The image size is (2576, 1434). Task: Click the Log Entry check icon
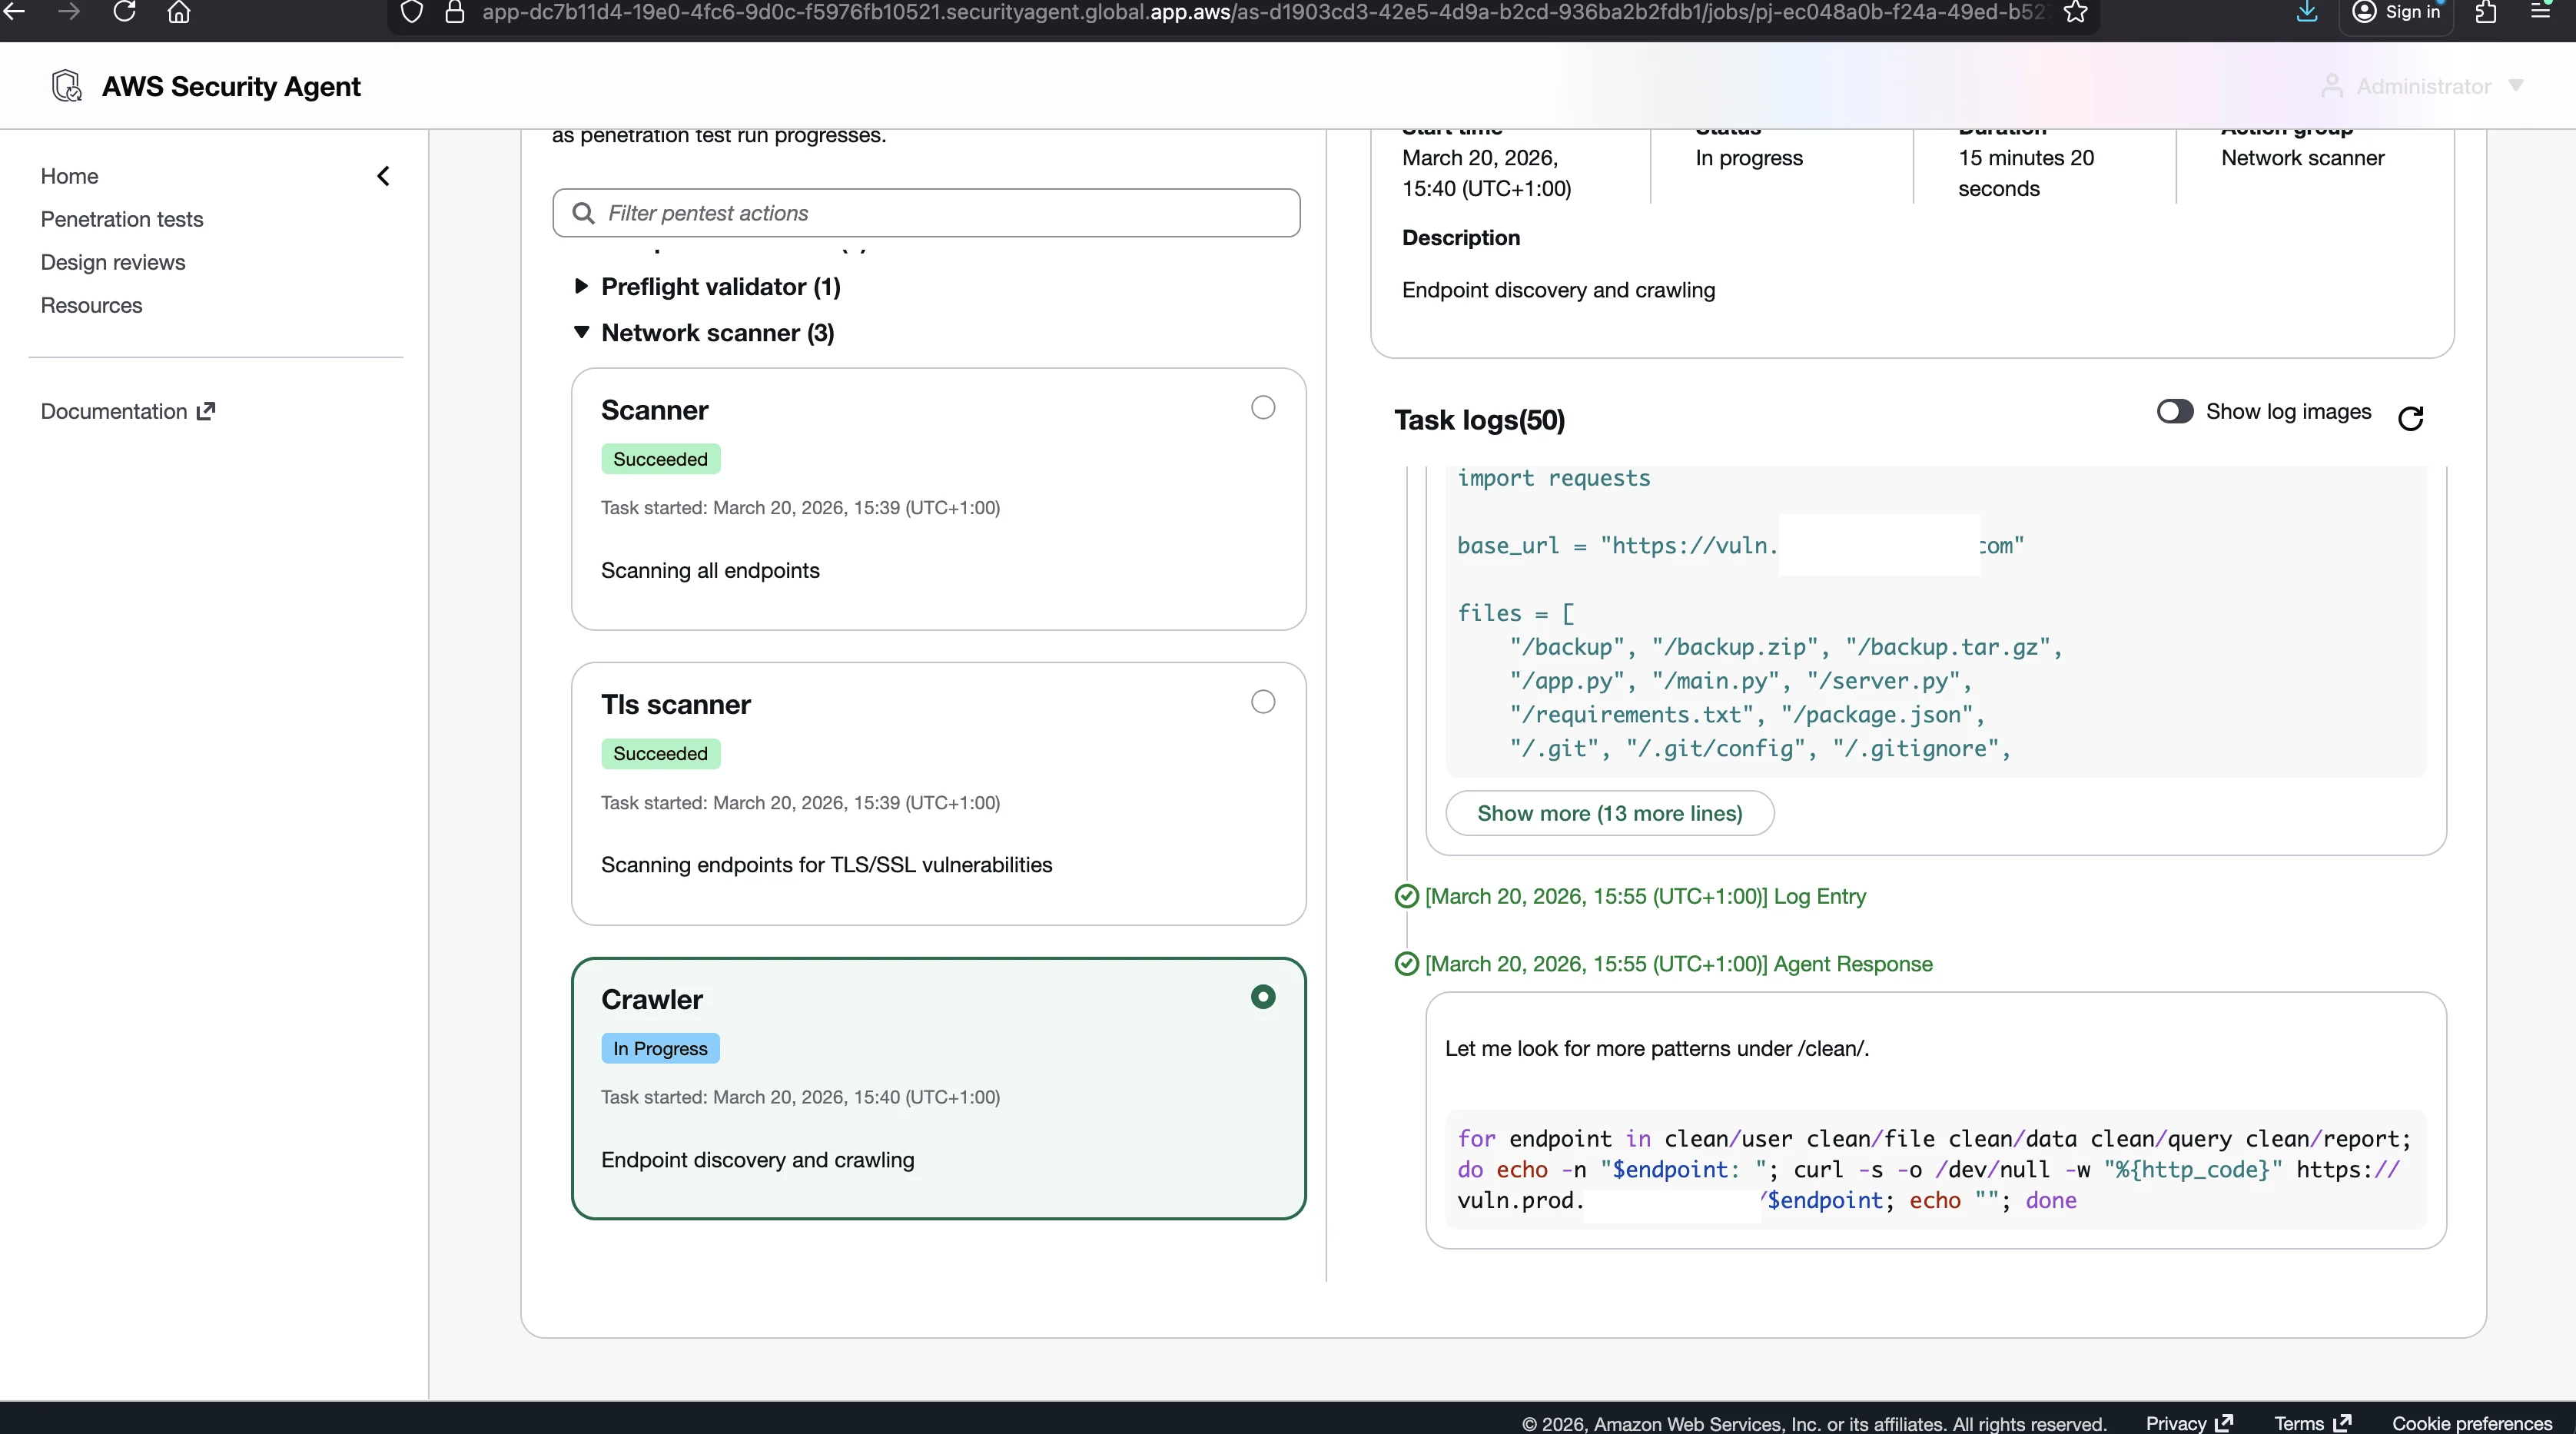[1406, 896]
